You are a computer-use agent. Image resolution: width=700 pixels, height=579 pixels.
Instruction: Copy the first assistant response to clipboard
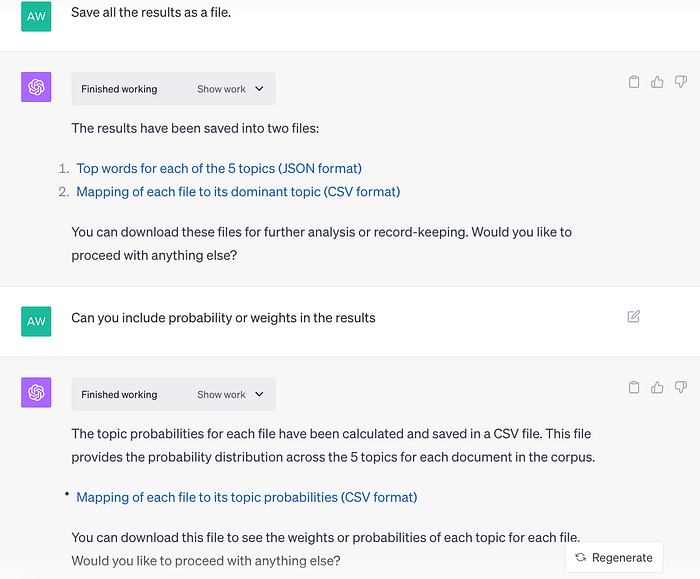[633, 82]
